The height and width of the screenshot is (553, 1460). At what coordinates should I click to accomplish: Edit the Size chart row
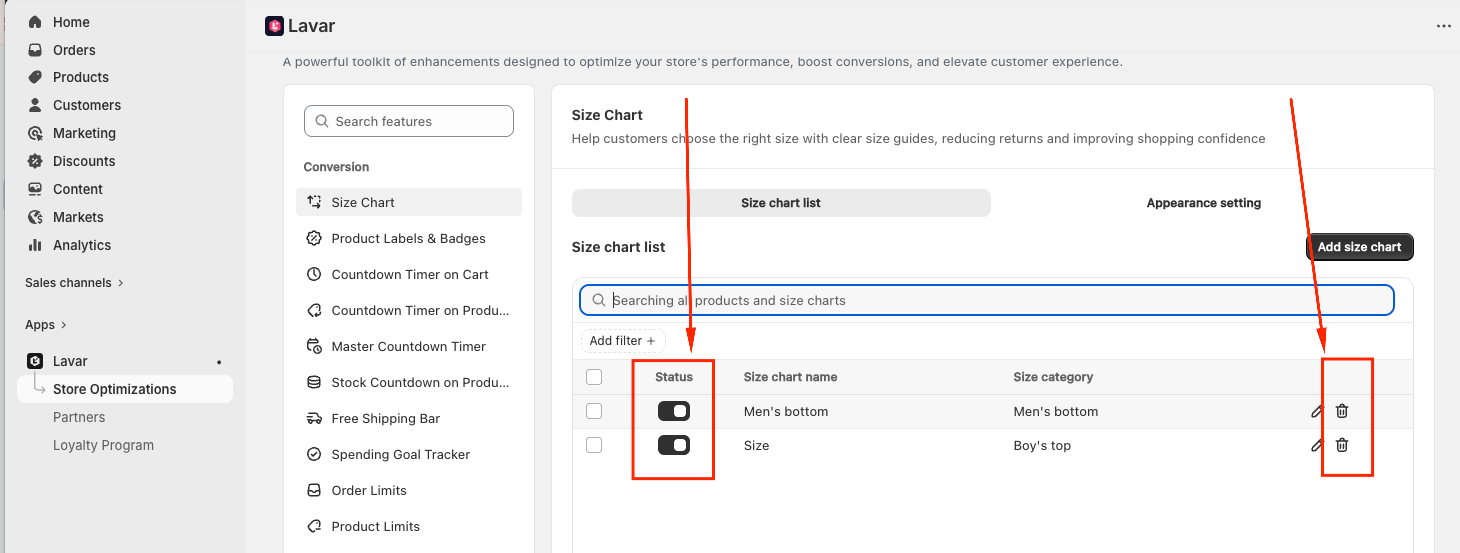click(x=1317, y=445)
